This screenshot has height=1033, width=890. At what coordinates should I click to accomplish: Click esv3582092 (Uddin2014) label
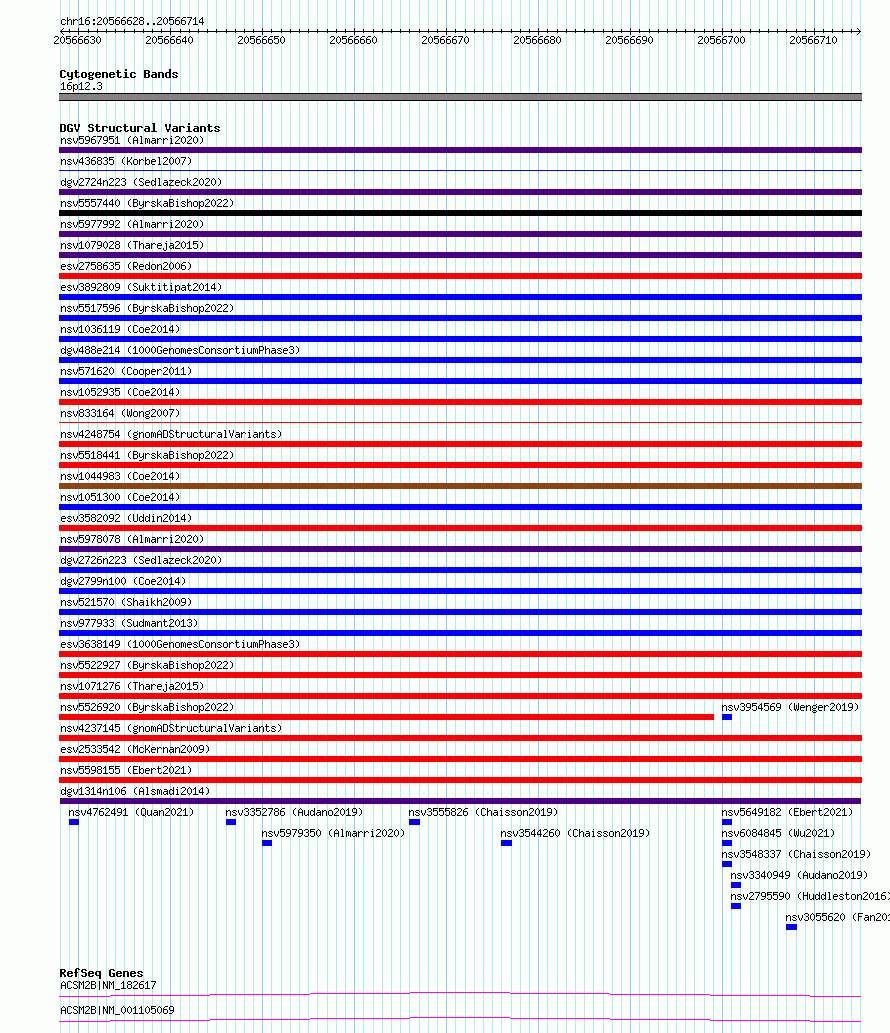click(126, 518)
